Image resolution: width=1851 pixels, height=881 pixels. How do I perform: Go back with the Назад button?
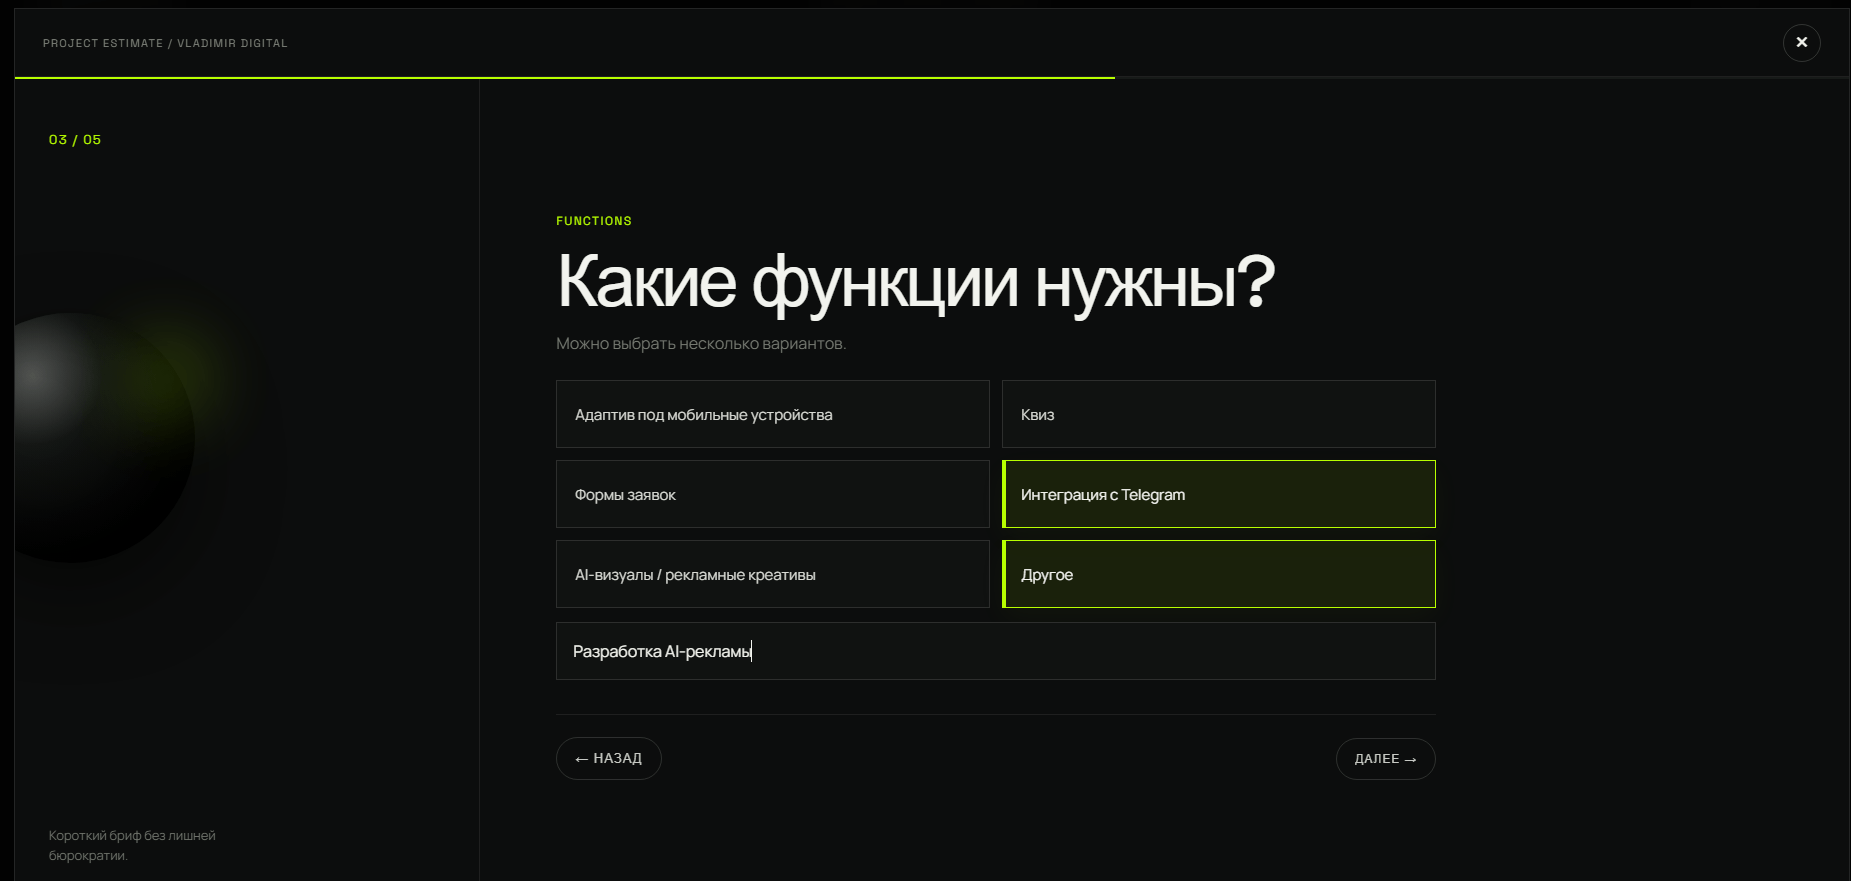coord(608,758)
